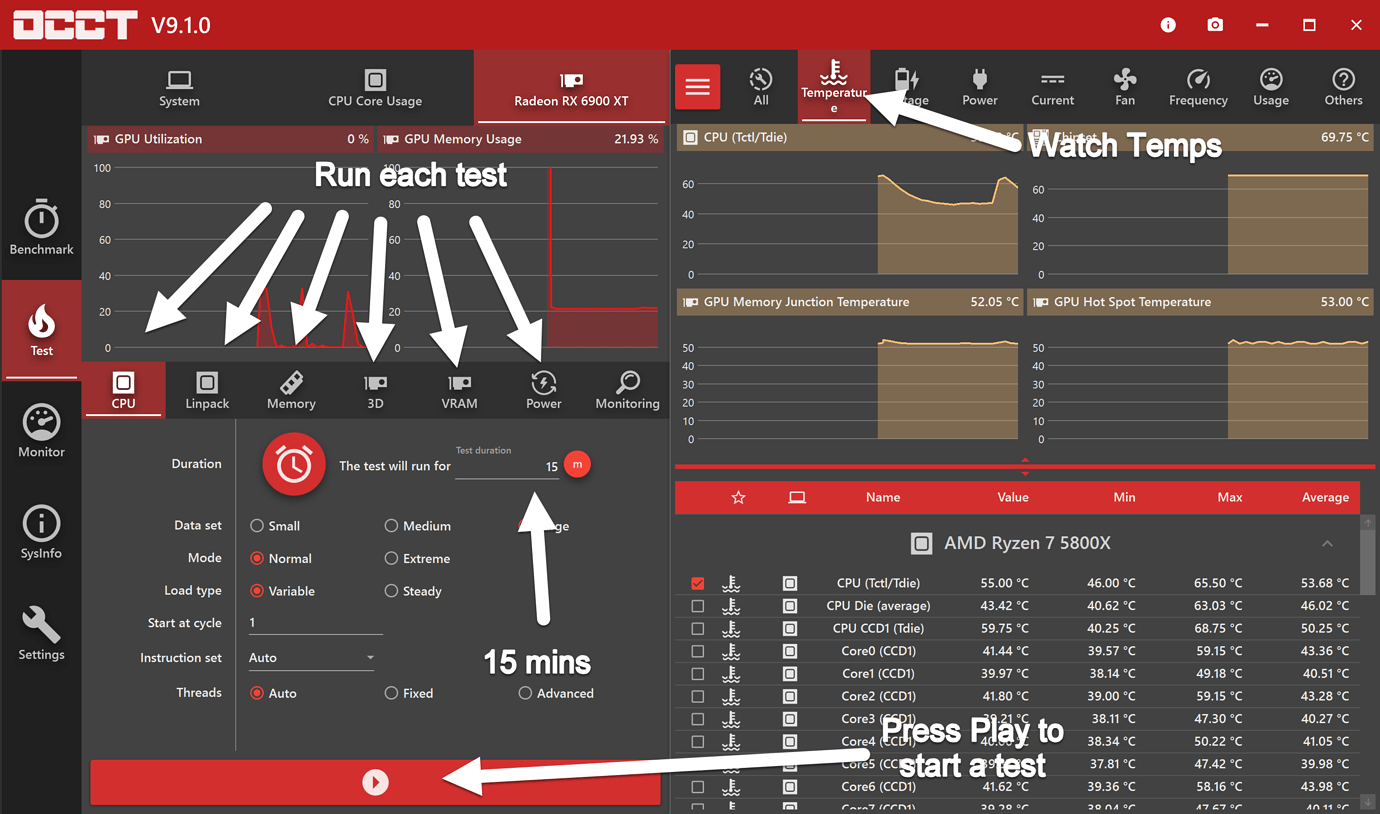The height and width of the screenshot is (814, 1380).
Task: Show Others sensors category
Action: [x=1343, y=87]
